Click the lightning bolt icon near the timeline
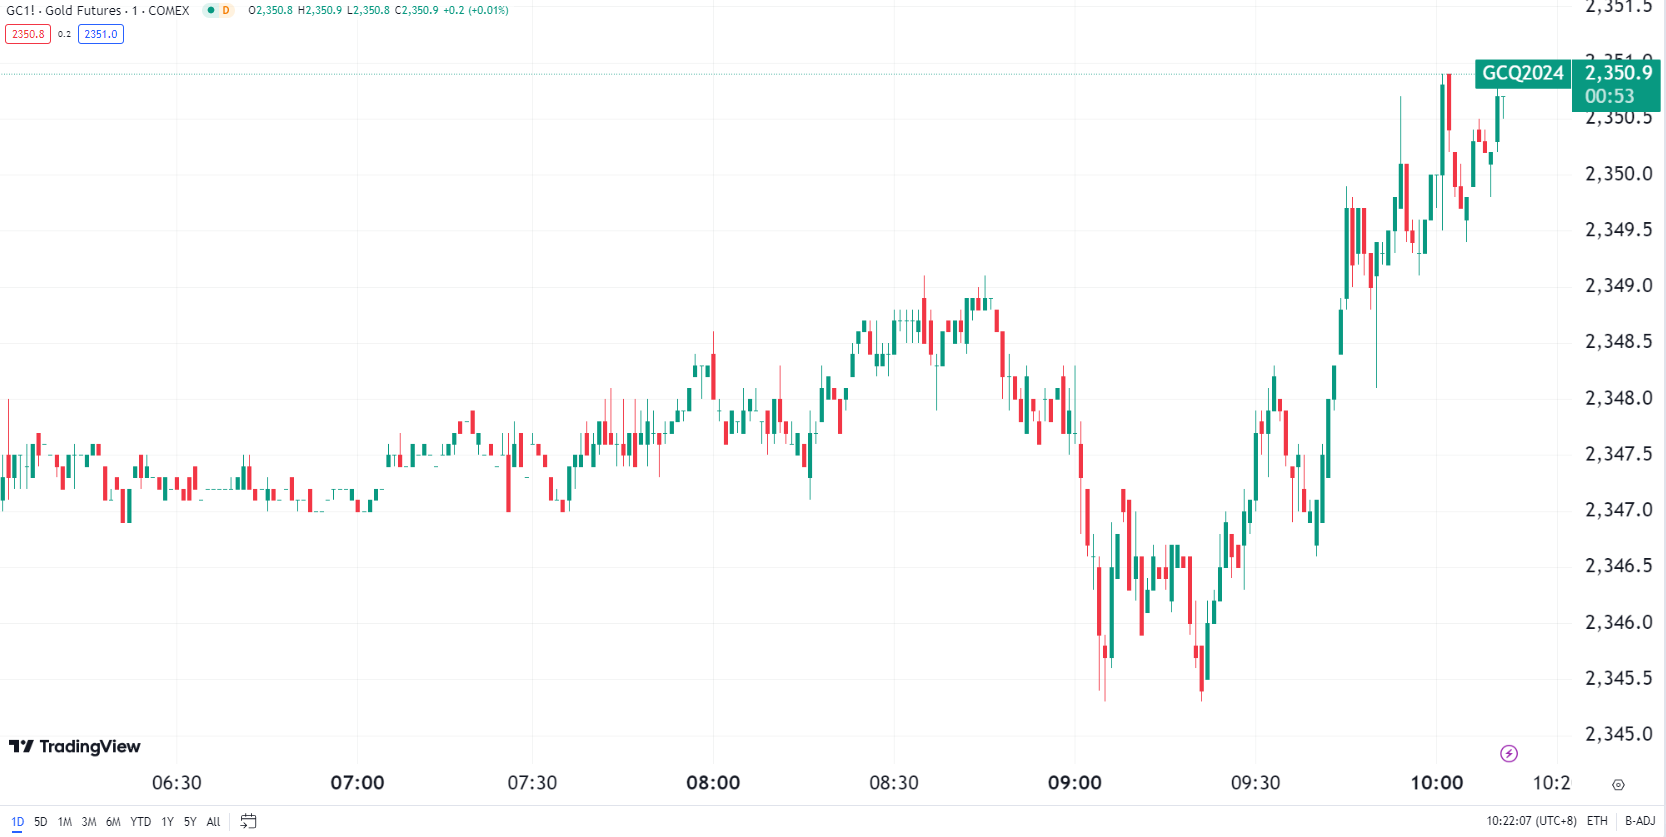The image size is (1666, 837). [1507, 752]
